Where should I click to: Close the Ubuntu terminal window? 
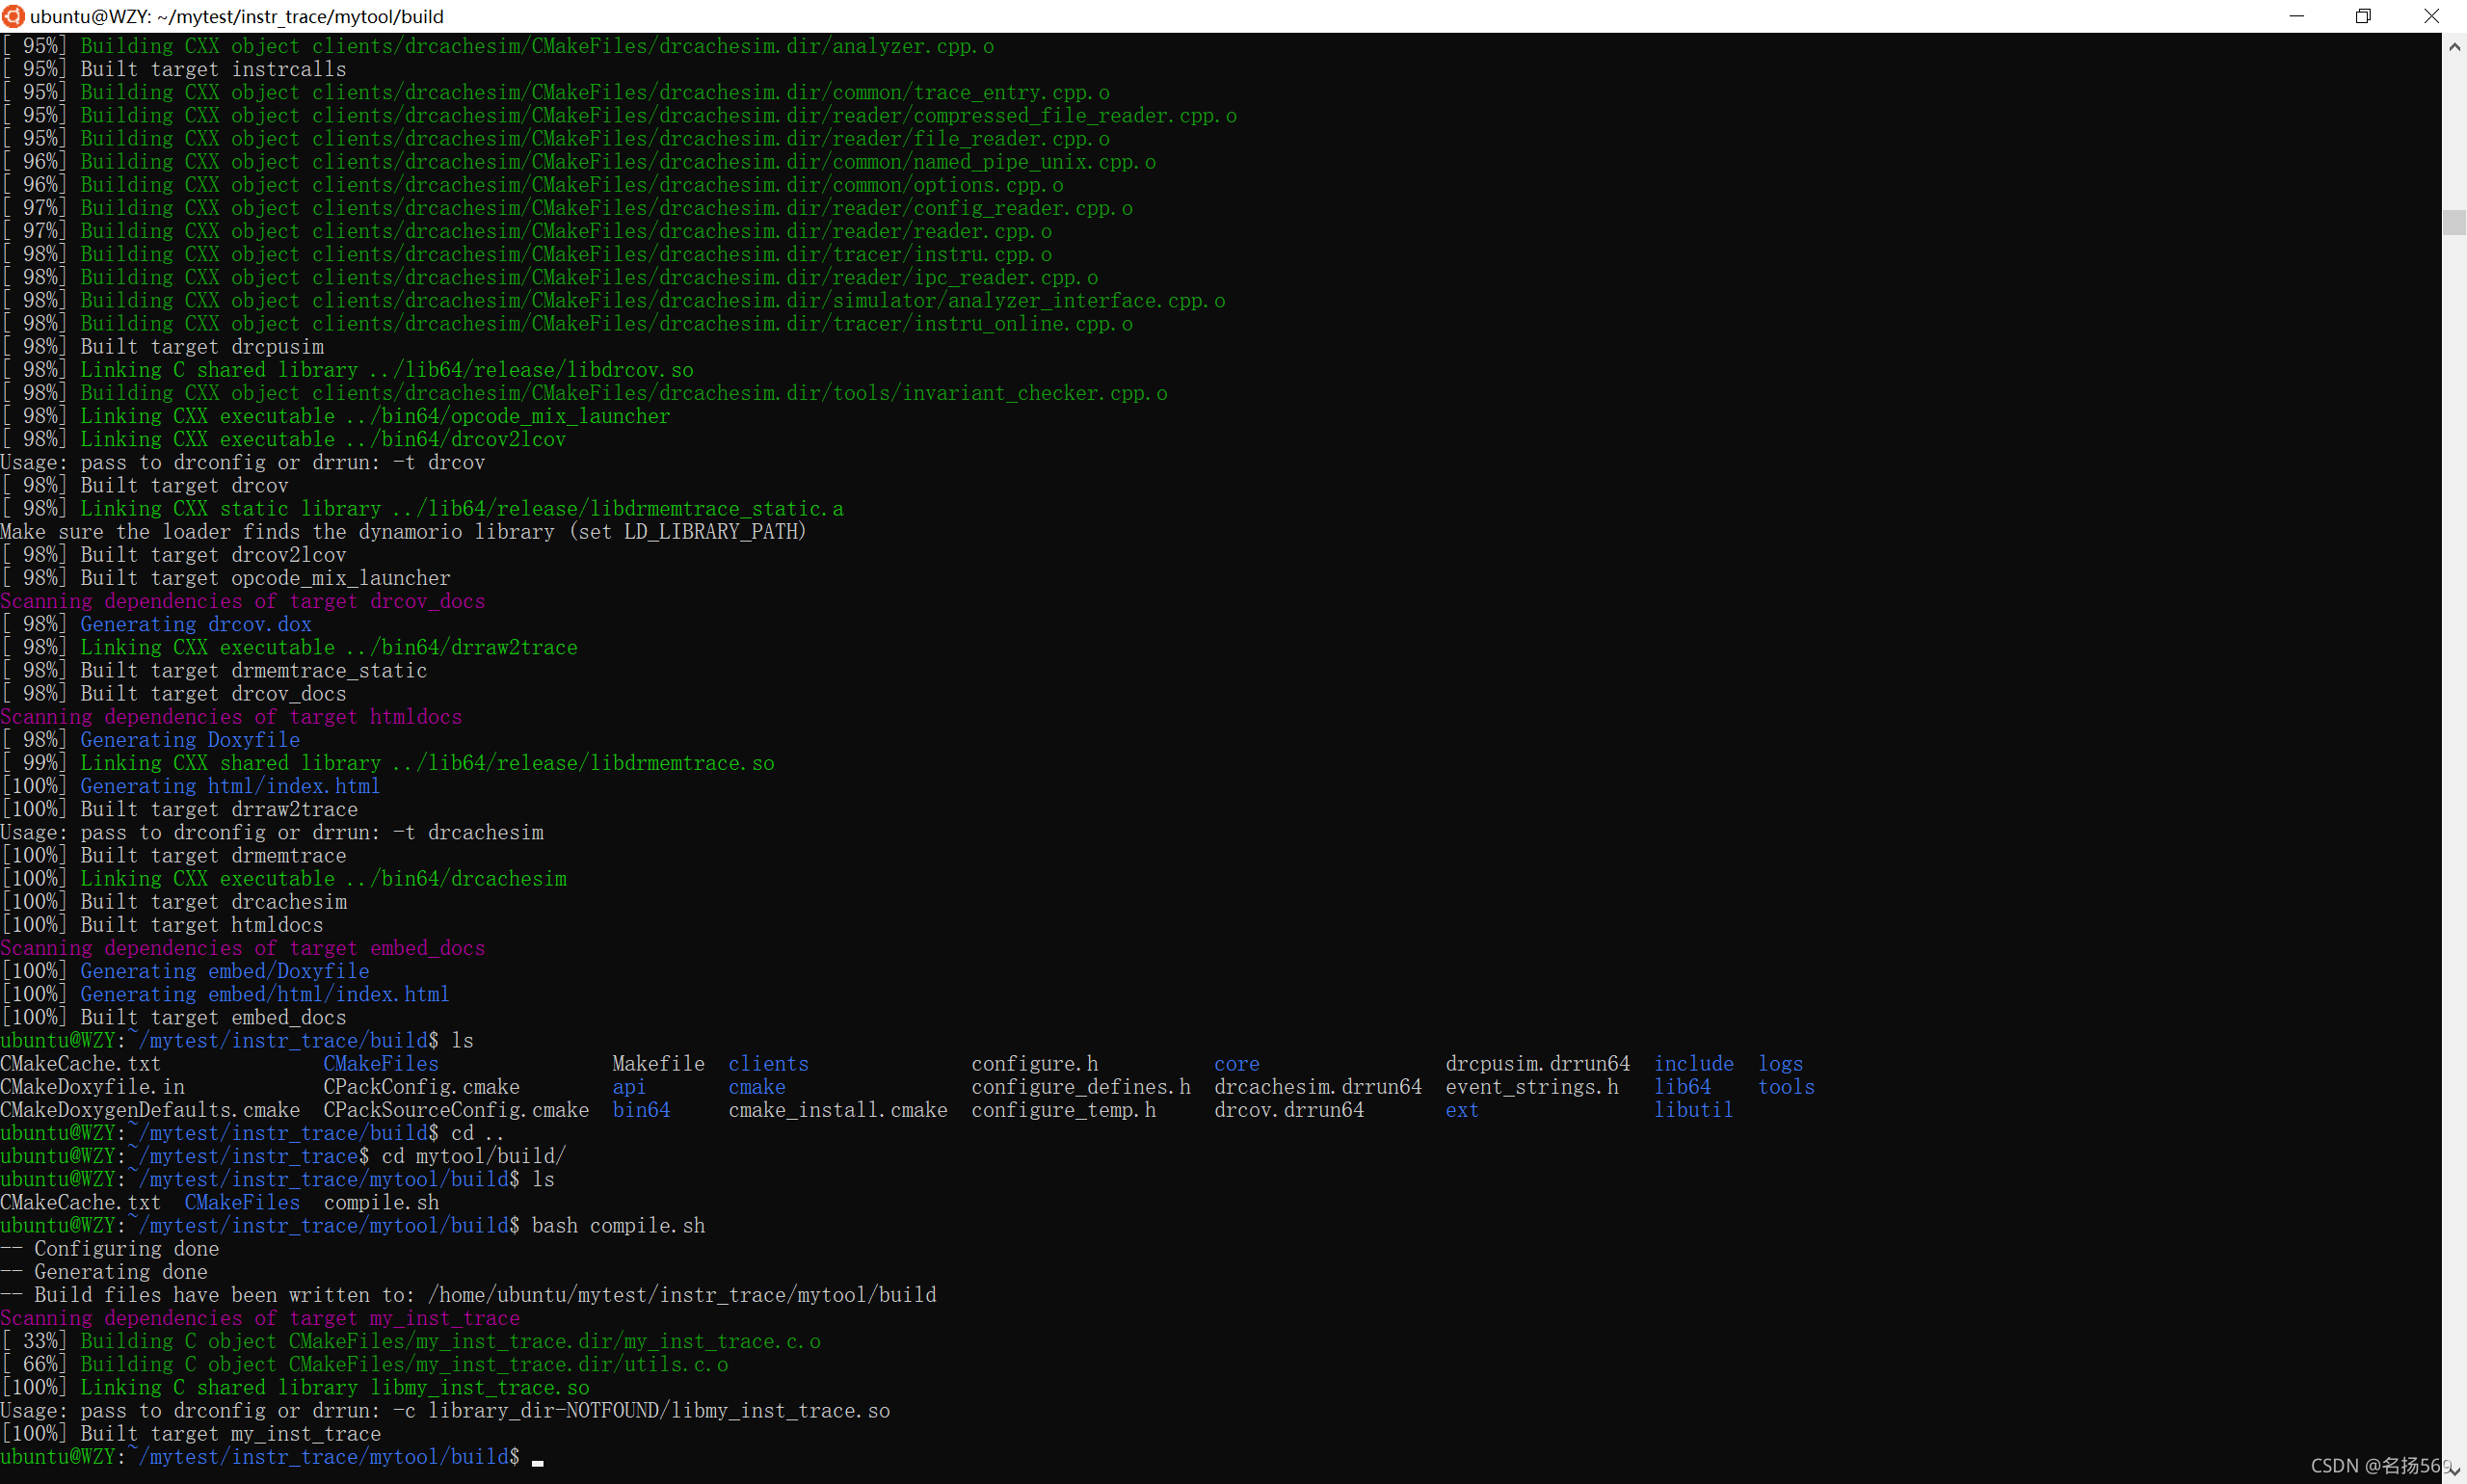coord(2431,16)
